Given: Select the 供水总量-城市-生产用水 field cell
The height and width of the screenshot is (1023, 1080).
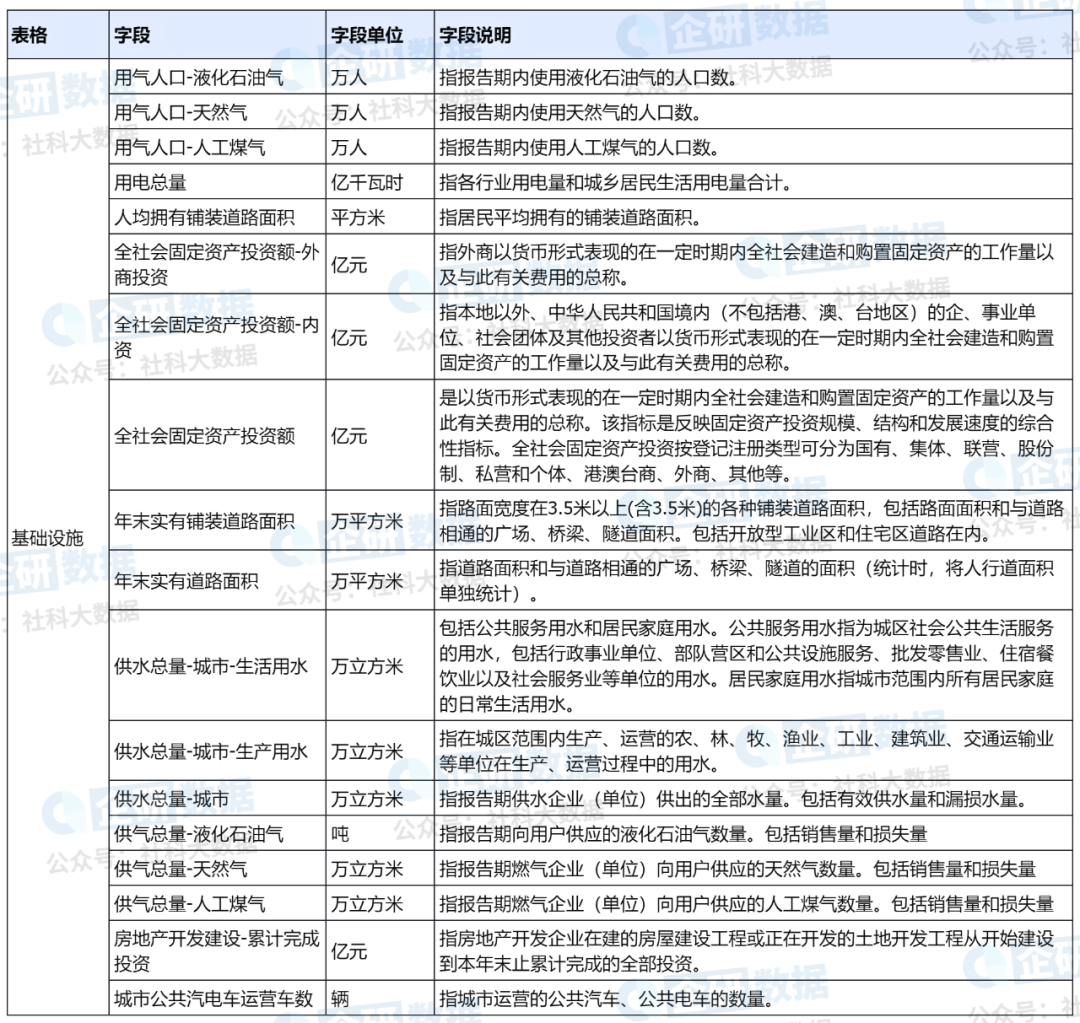Looking at the screenshot, I should coord(217,751).
